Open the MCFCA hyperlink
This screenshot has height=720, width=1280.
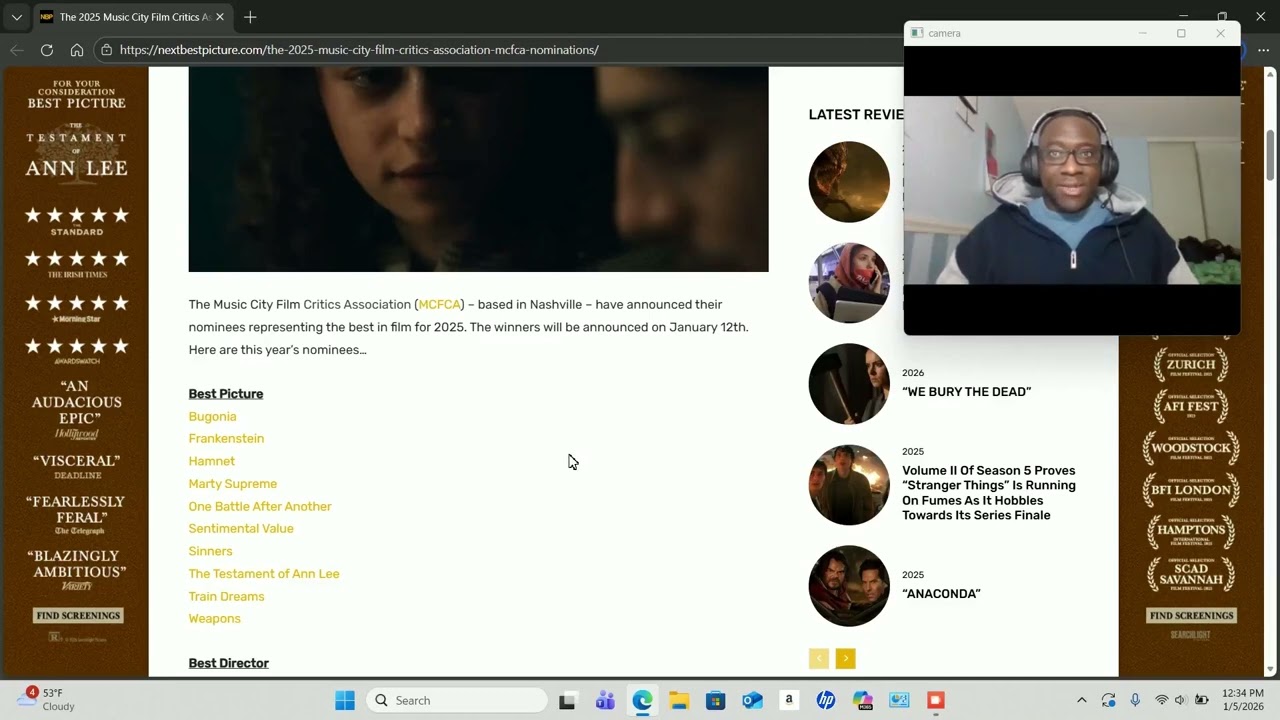[440, 304]
